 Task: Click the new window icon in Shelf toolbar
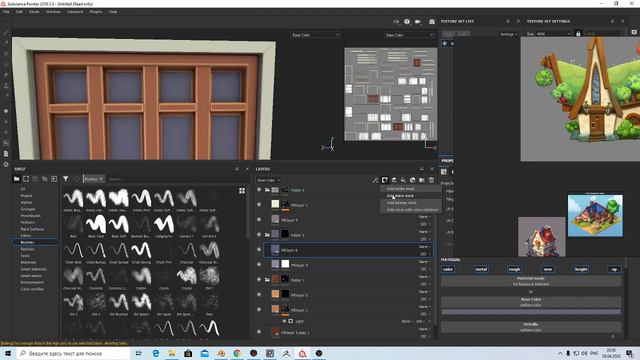point(26,179)
